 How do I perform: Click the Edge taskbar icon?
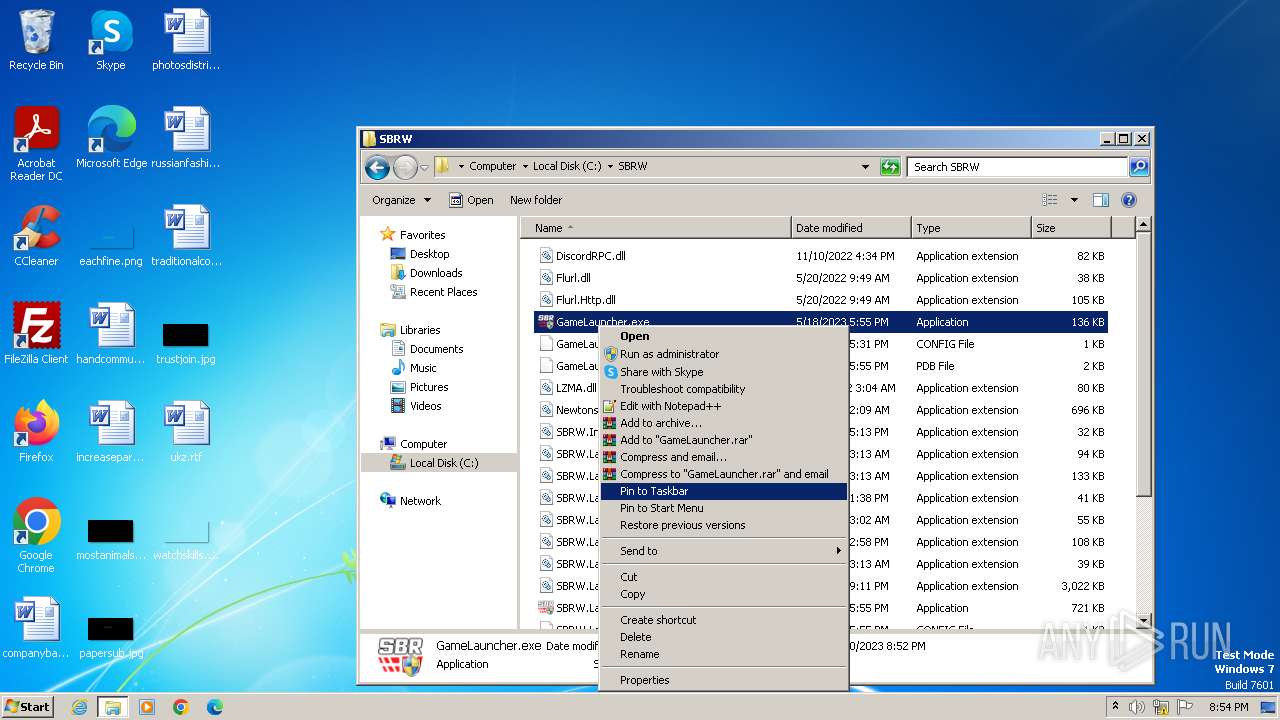[215, 707]
